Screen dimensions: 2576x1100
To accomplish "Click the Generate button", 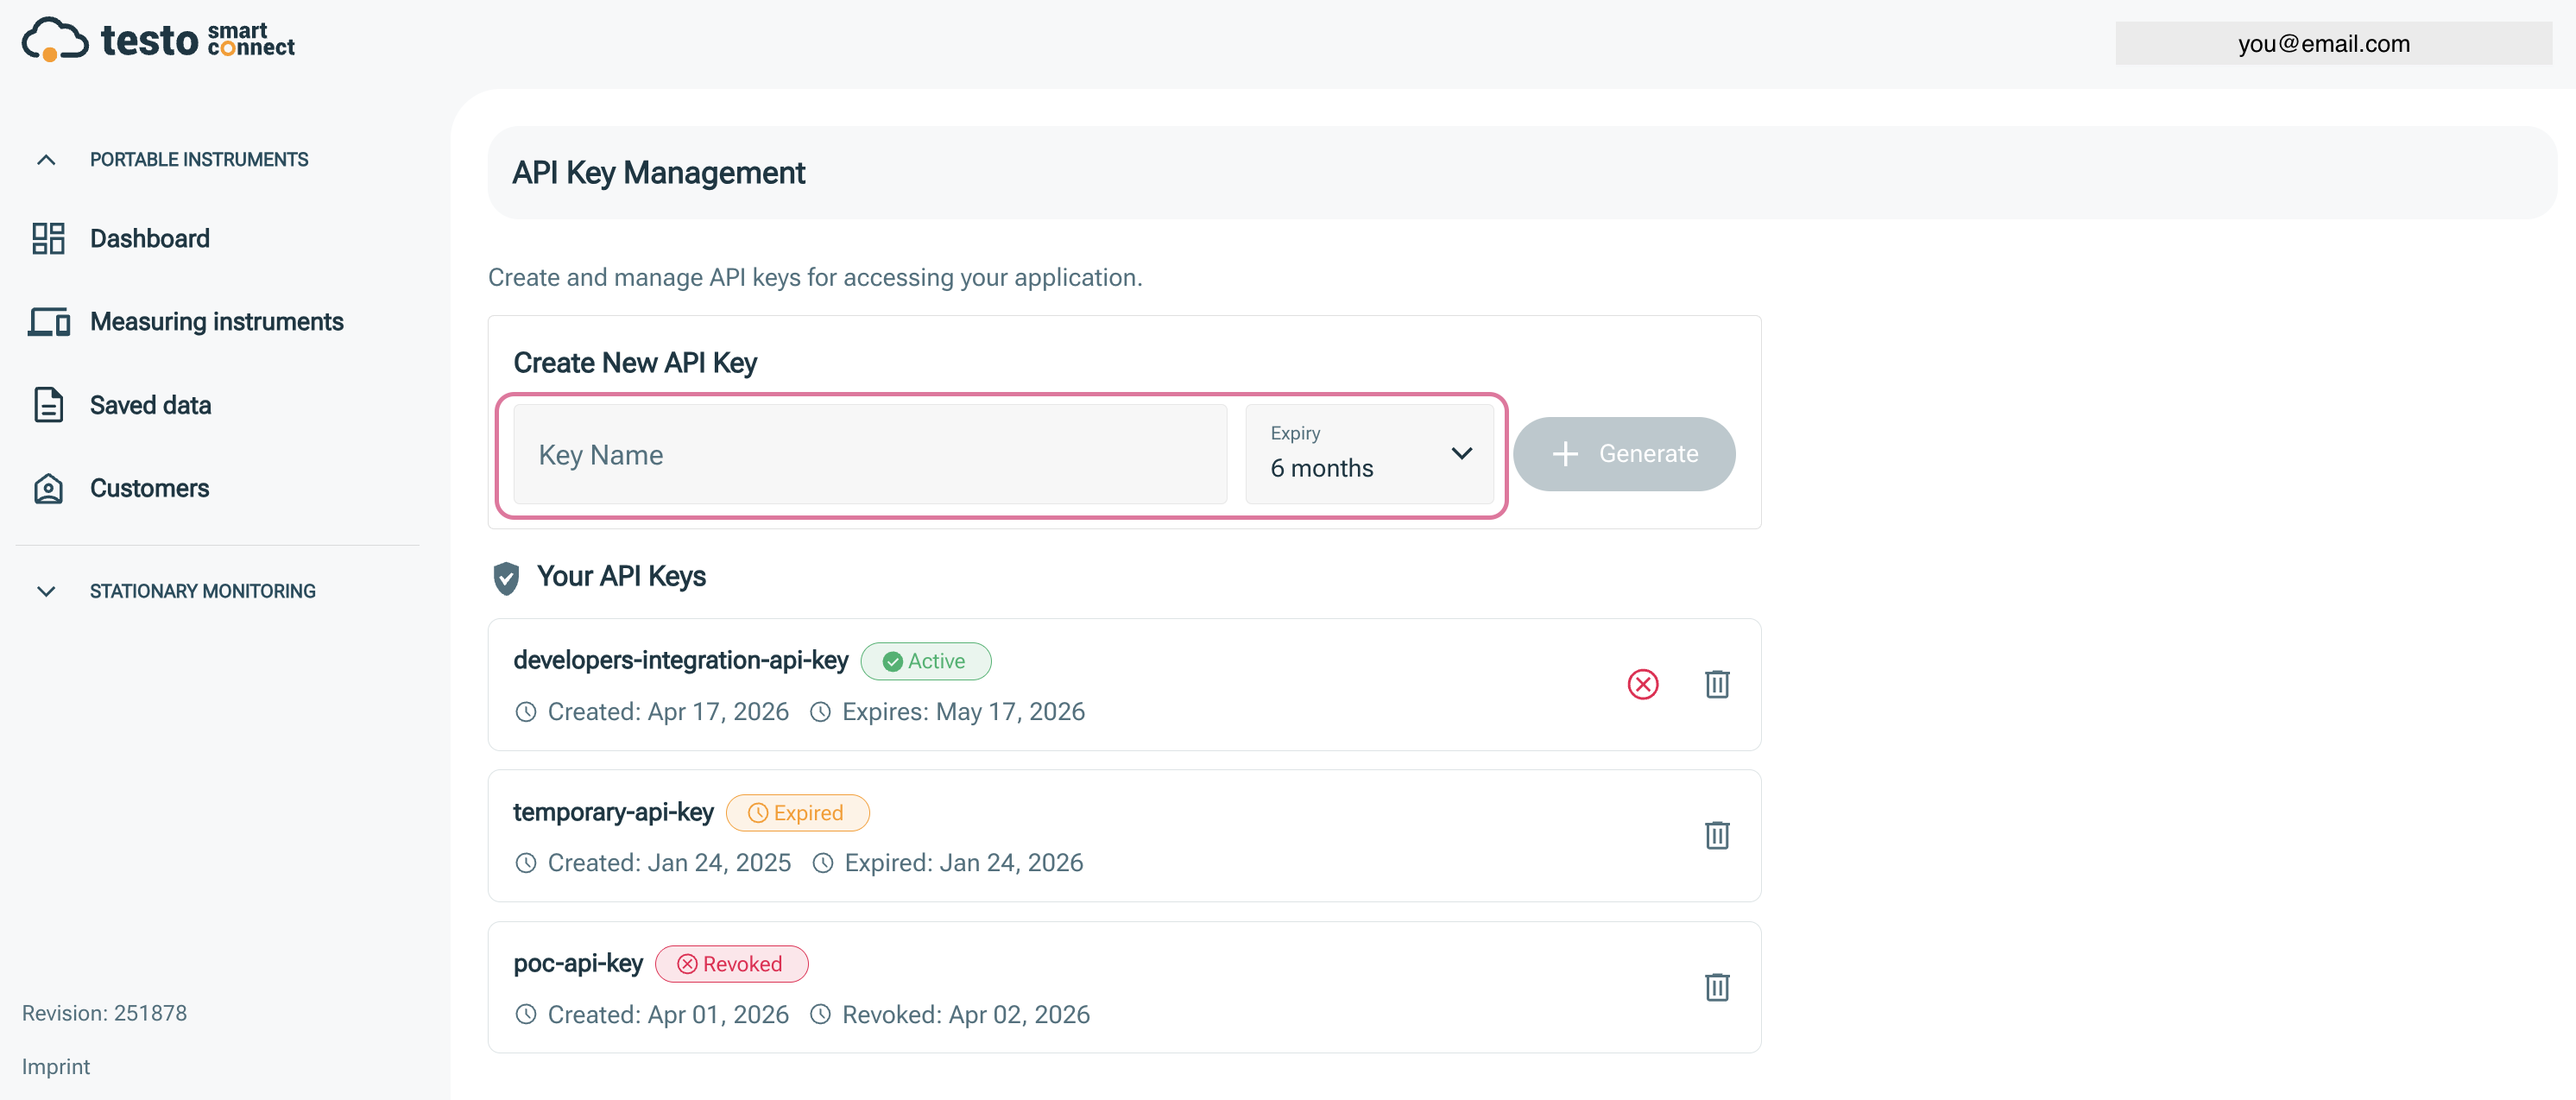I will pos(1624,454).
